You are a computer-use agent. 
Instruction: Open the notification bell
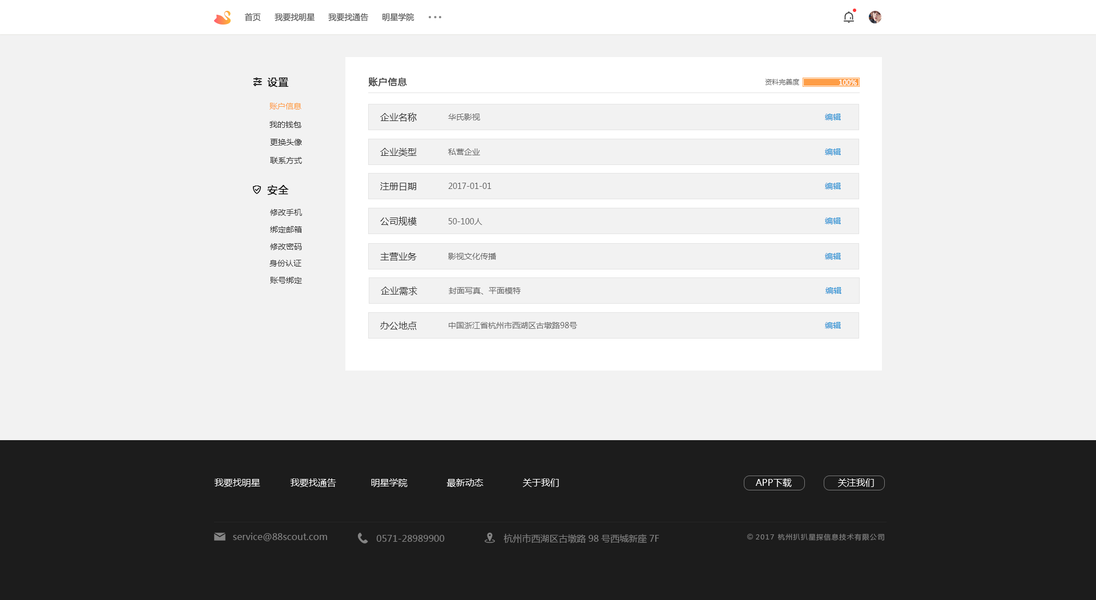click(849, 17)
